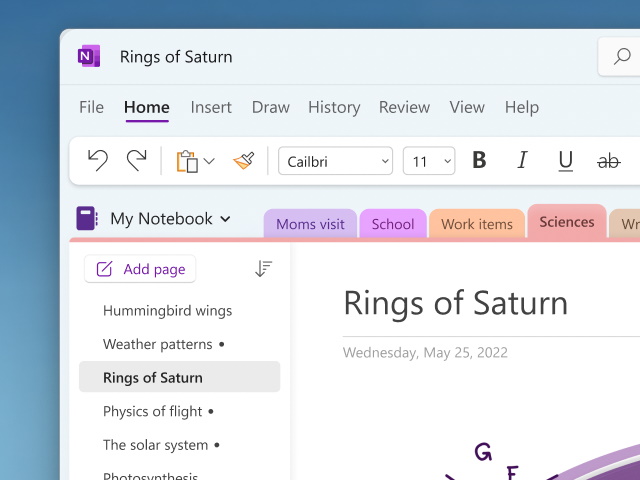The width and height of the screenshot is (640, 480).
Task: Open the File menu
Action: click(91, 107)
